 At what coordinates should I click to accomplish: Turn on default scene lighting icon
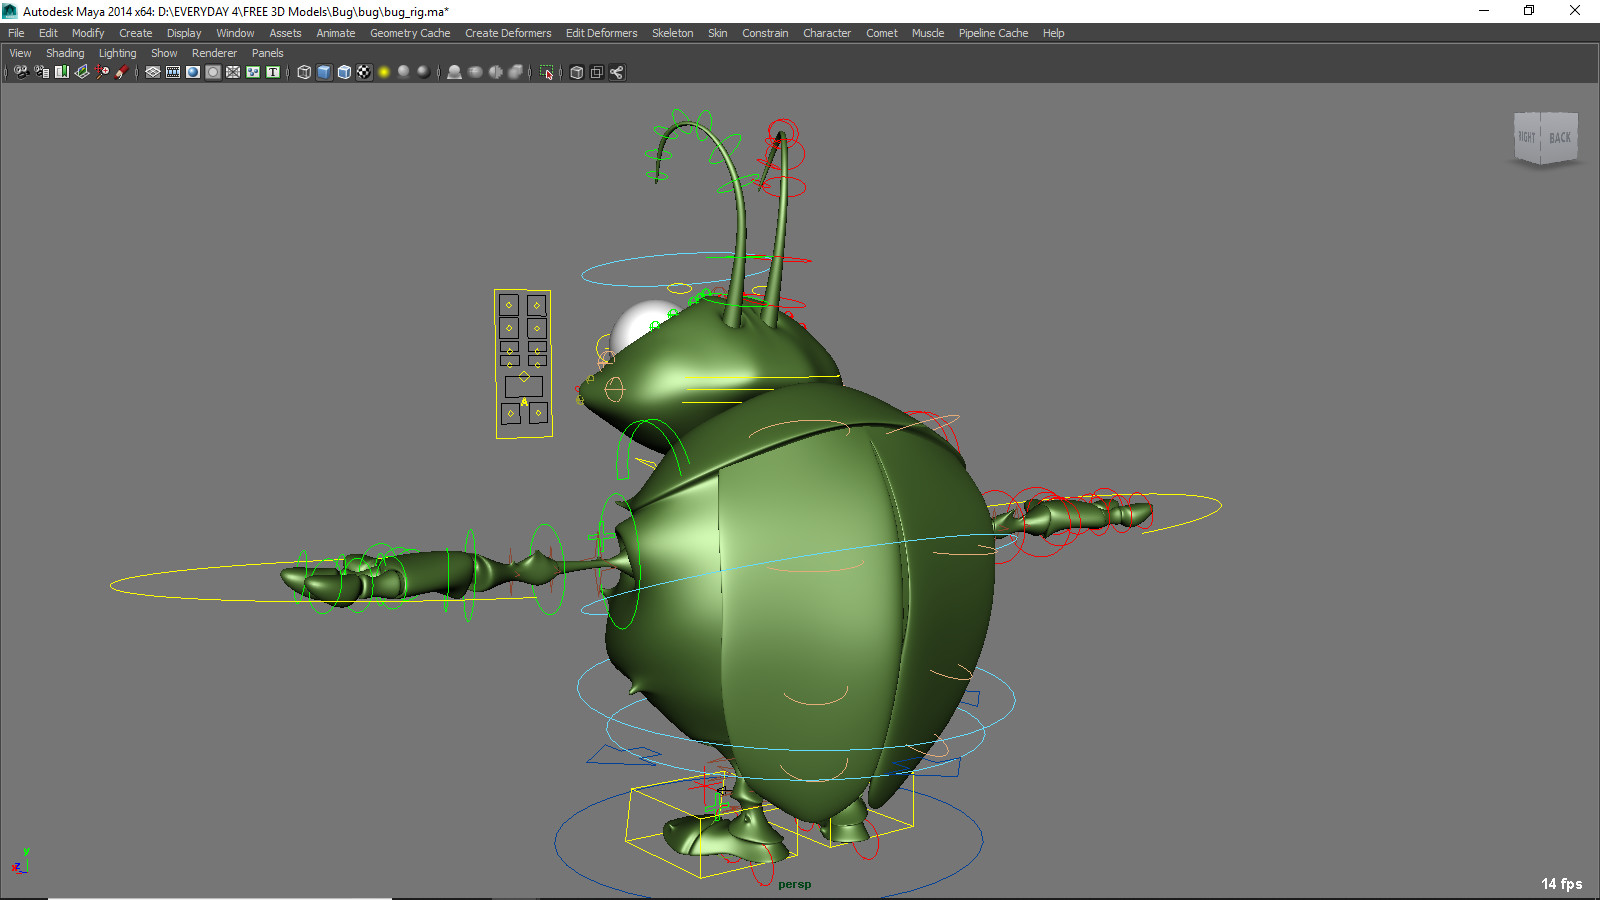point(384,72)
